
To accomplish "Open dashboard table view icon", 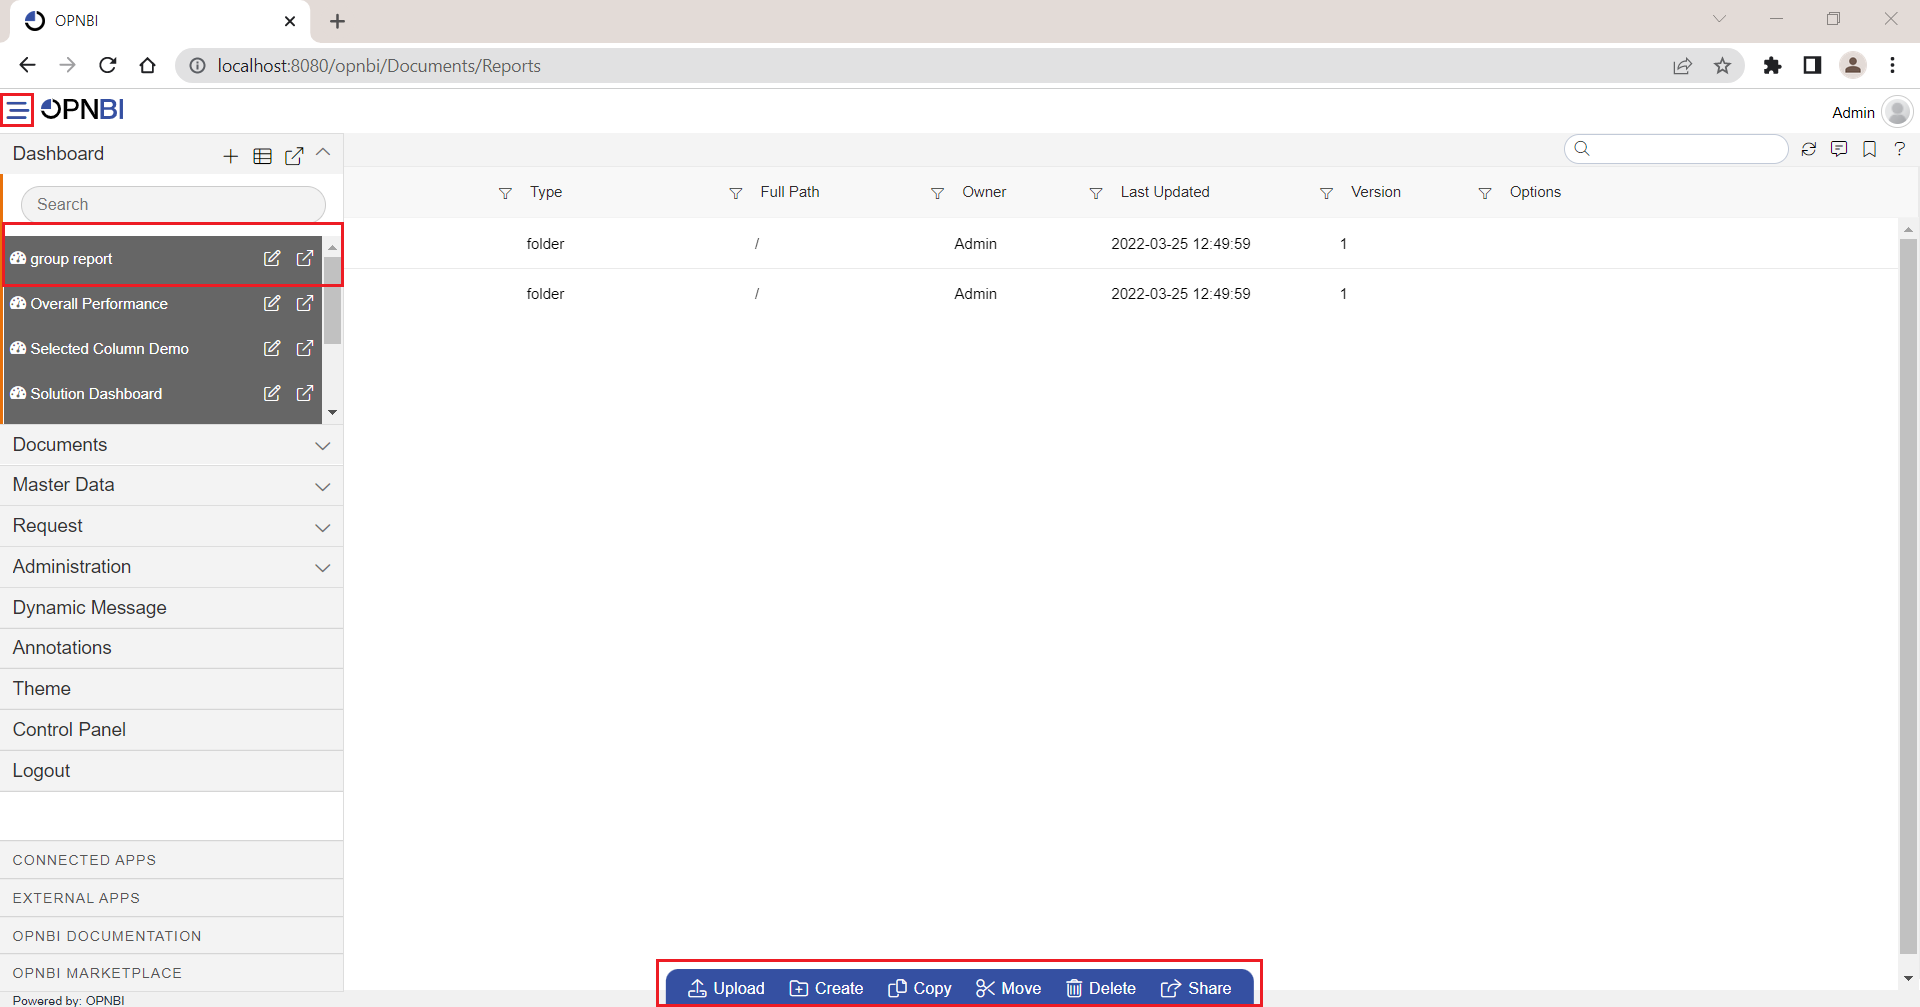I will click(x=262, y=156).
